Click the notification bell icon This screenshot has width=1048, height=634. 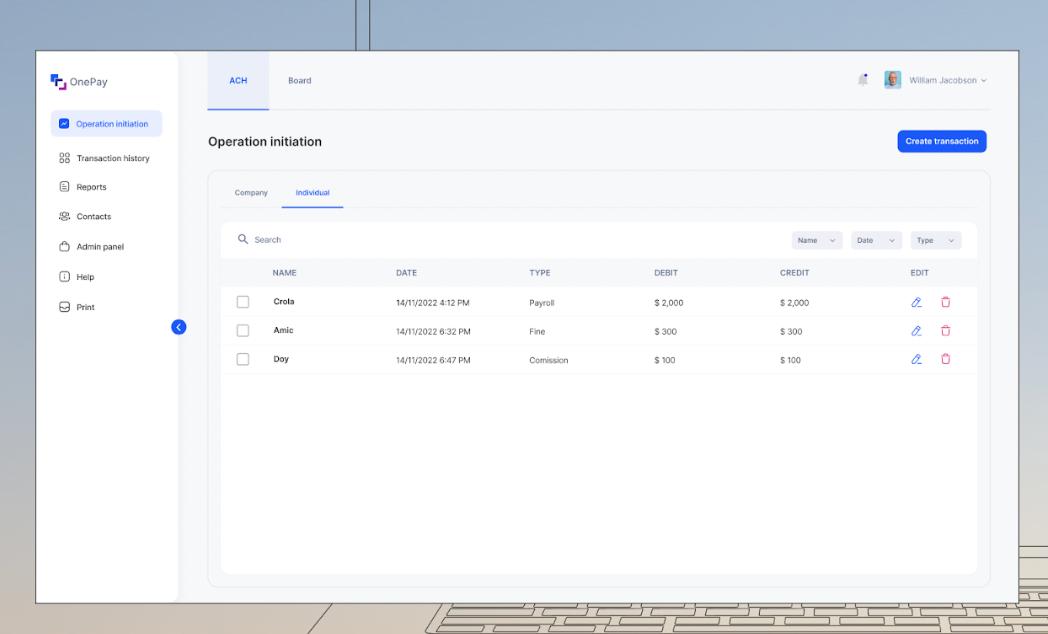862,80
